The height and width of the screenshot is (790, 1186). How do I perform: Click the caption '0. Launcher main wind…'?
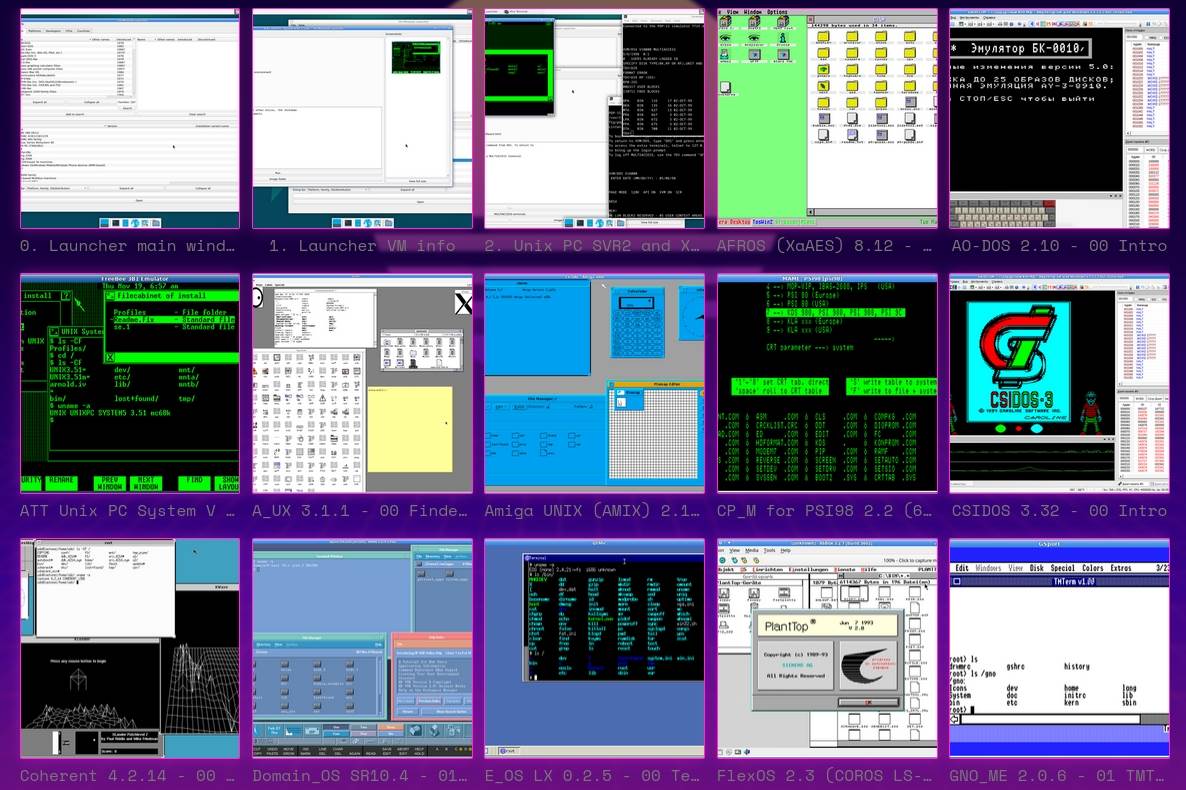tap(127, 246)
